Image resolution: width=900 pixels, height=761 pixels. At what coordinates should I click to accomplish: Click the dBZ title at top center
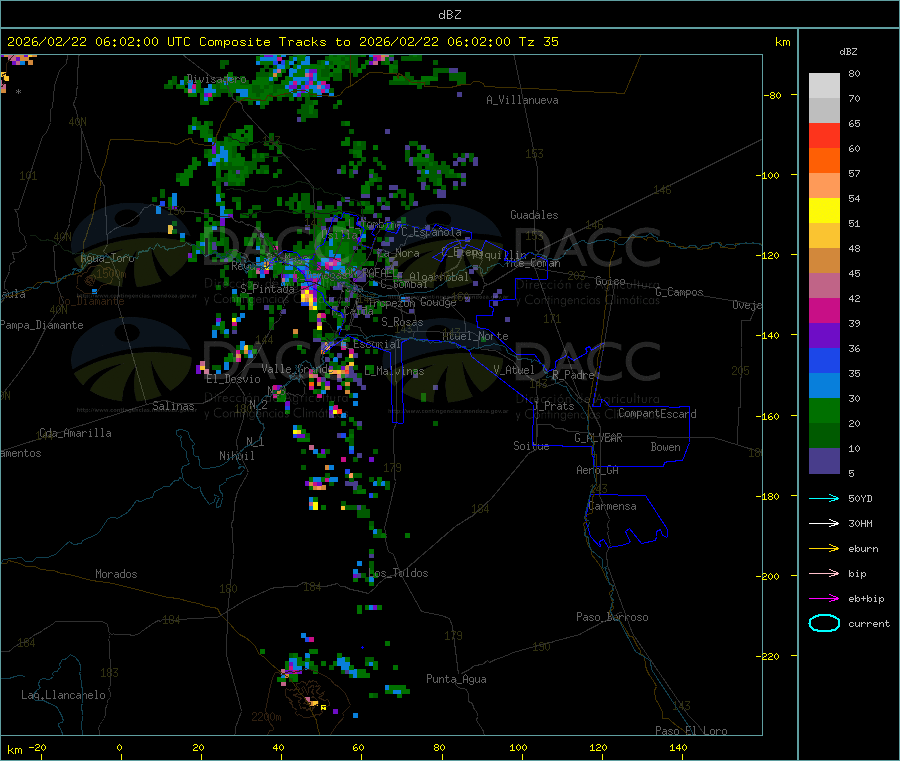click(x=449, y=15)
